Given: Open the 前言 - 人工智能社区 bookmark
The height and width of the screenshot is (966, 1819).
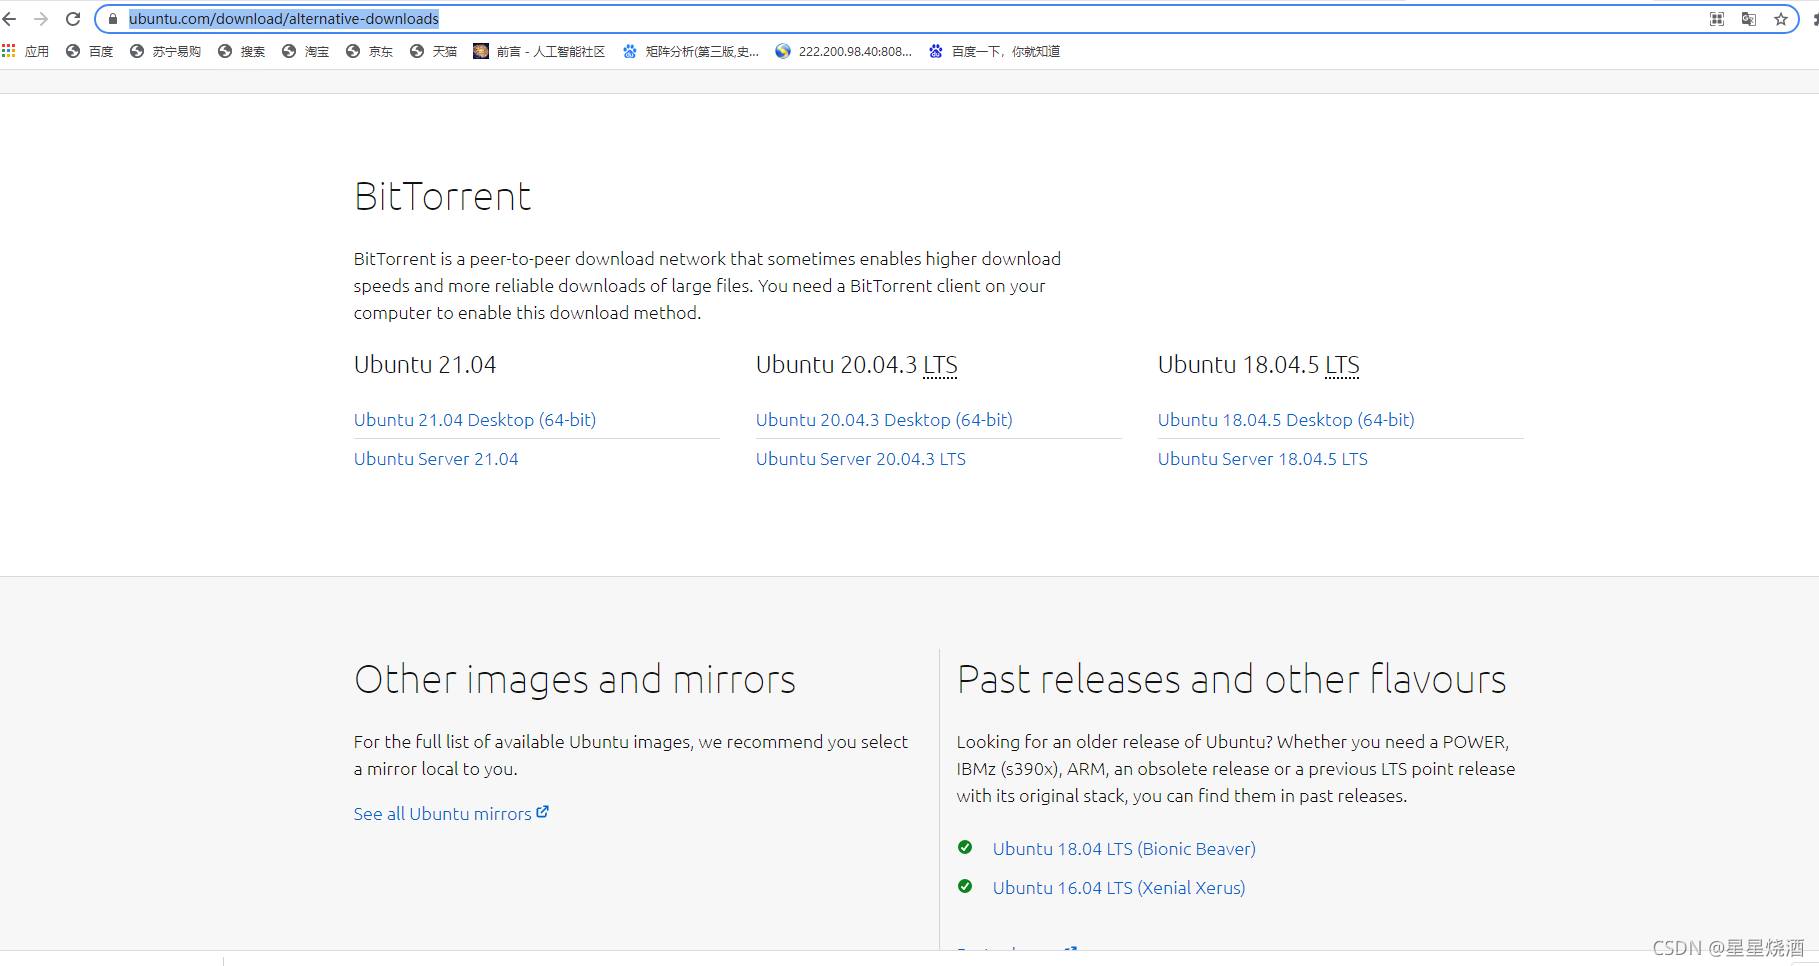Looking at the screenshot, I should [540, 51].
